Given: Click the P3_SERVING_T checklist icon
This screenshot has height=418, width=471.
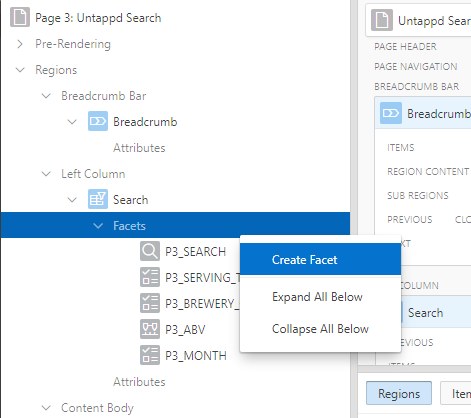Looking at the screenshot, I should (x=150, y=277).
